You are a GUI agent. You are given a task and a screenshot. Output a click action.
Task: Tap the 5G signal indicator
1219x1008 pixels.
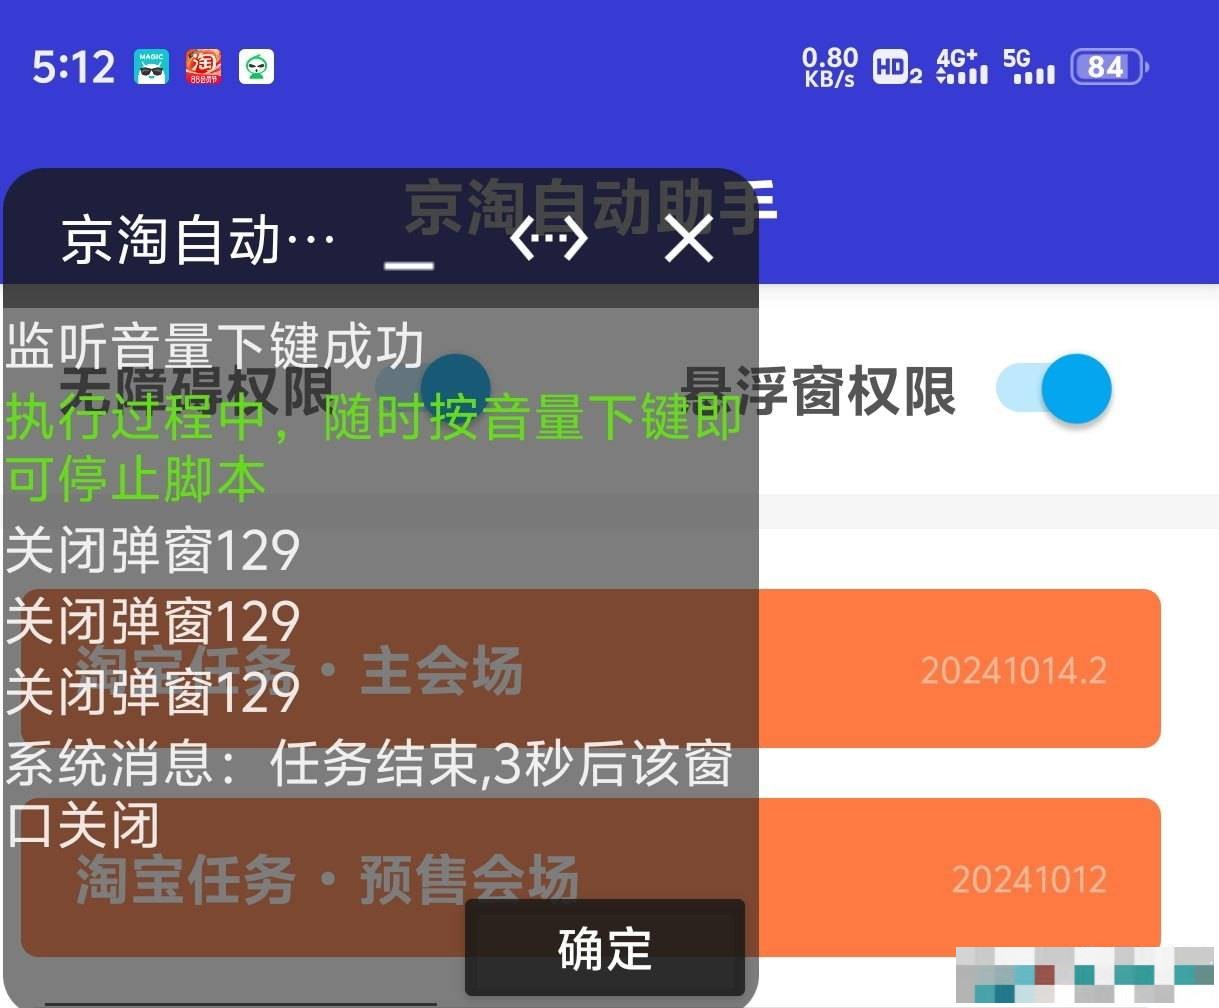click(x=1028, y=67)
